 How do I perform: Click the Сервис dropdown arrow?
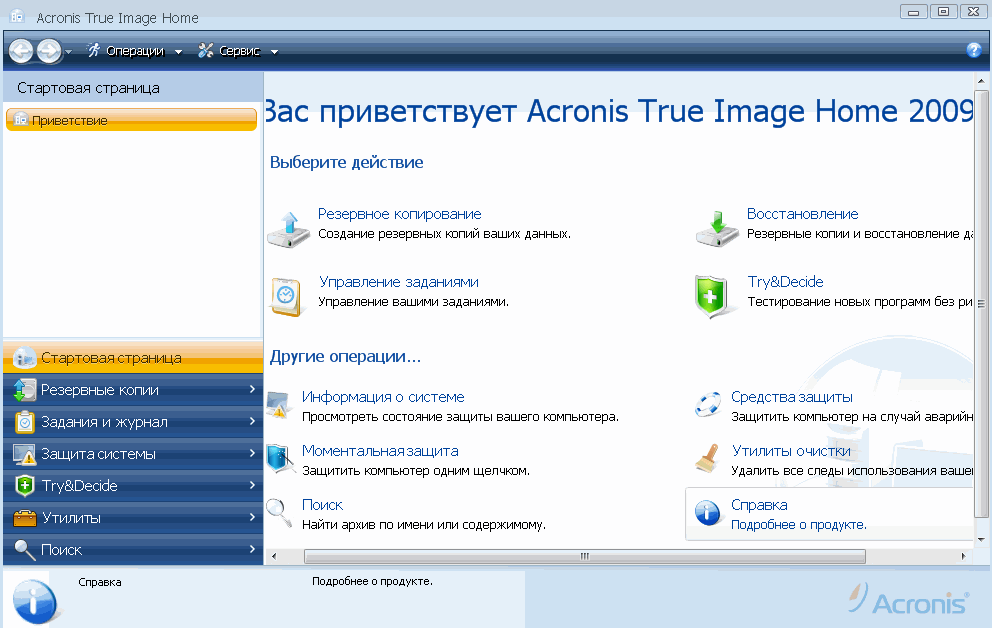coord(275,52)
